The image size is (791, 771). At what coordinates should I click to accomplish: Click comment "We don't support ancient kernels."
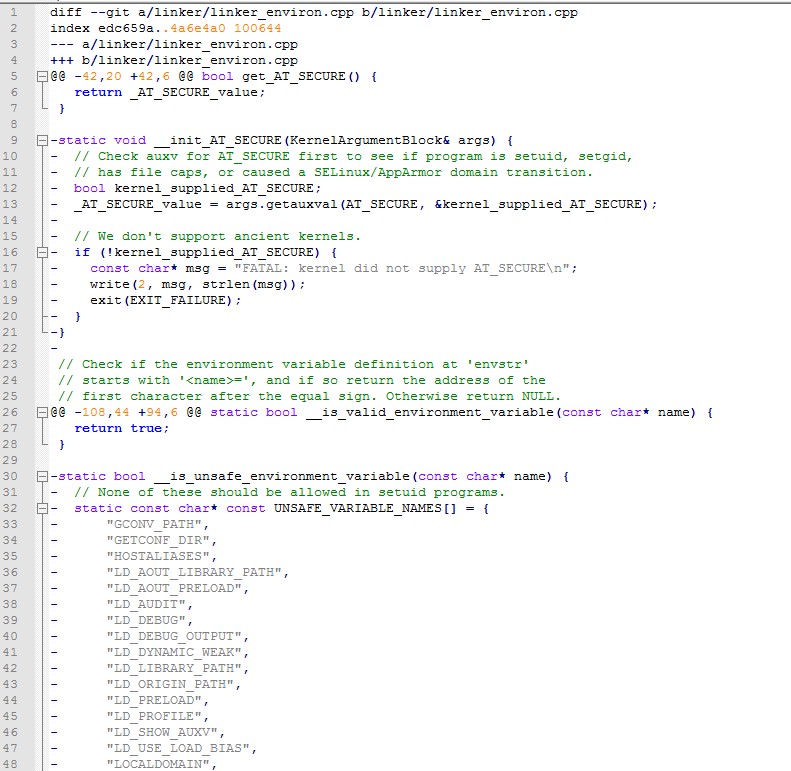[x=229, y=237]
